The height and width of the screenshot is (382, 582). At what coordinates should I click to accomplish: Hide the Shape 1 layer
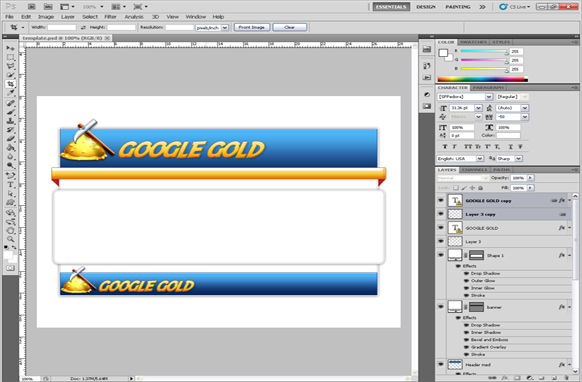tap(441, 255)
